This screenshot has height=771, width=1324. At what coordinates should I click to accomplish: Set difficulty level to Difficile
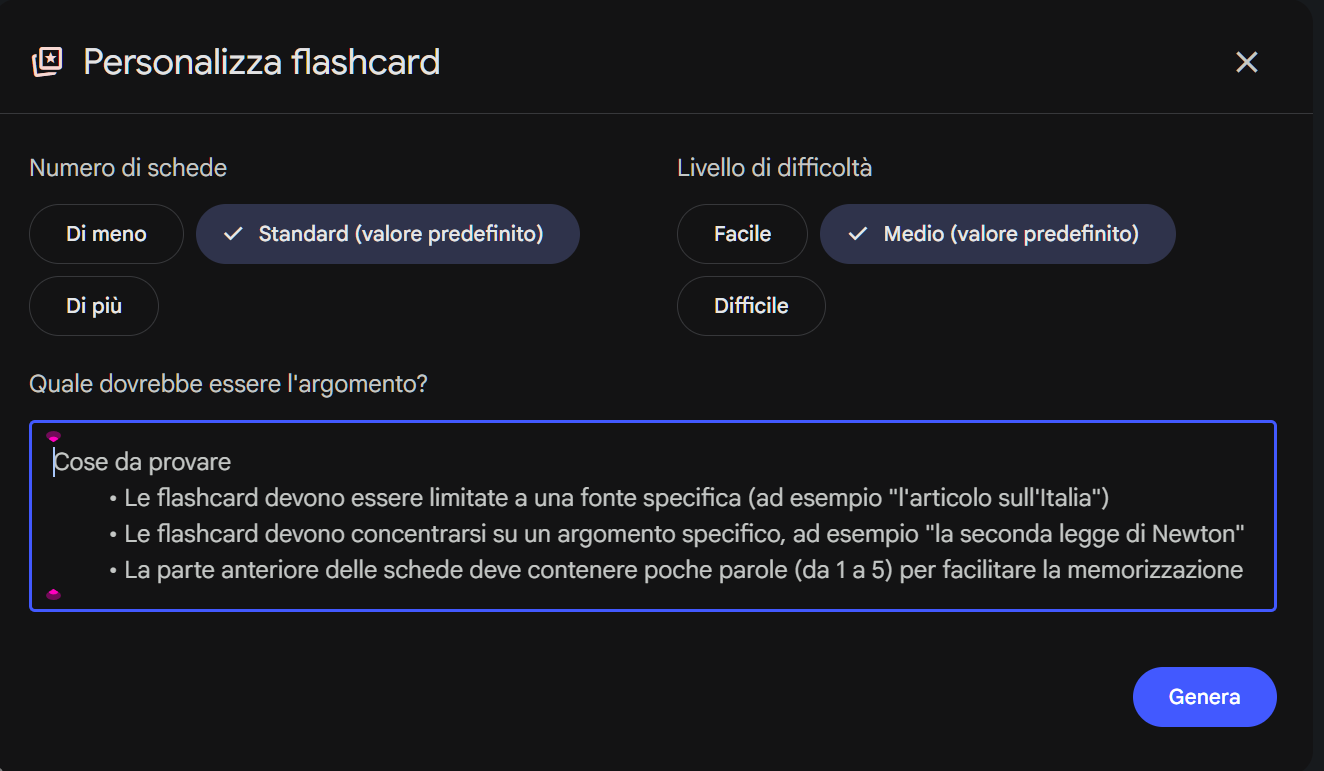pos(751,306)
